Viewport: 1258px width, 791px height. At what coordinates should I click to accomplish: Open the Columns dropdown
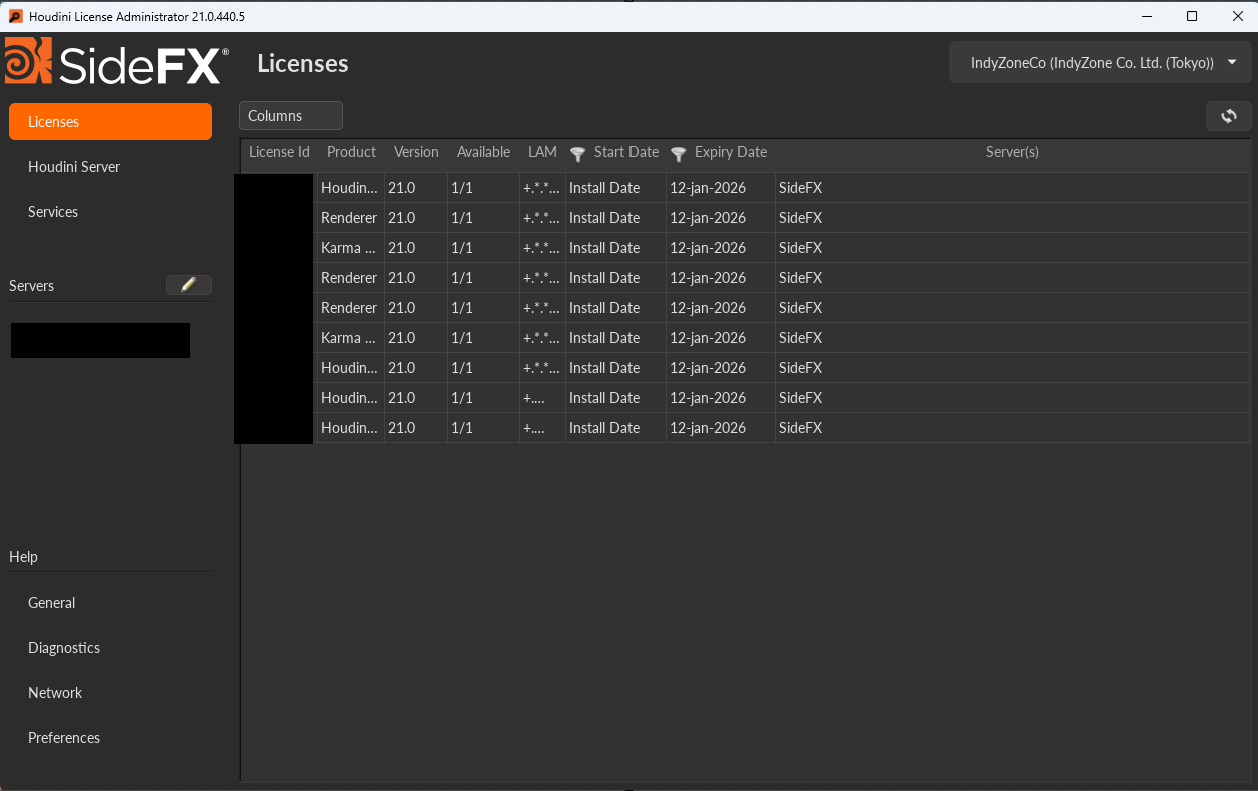point(290,116)
